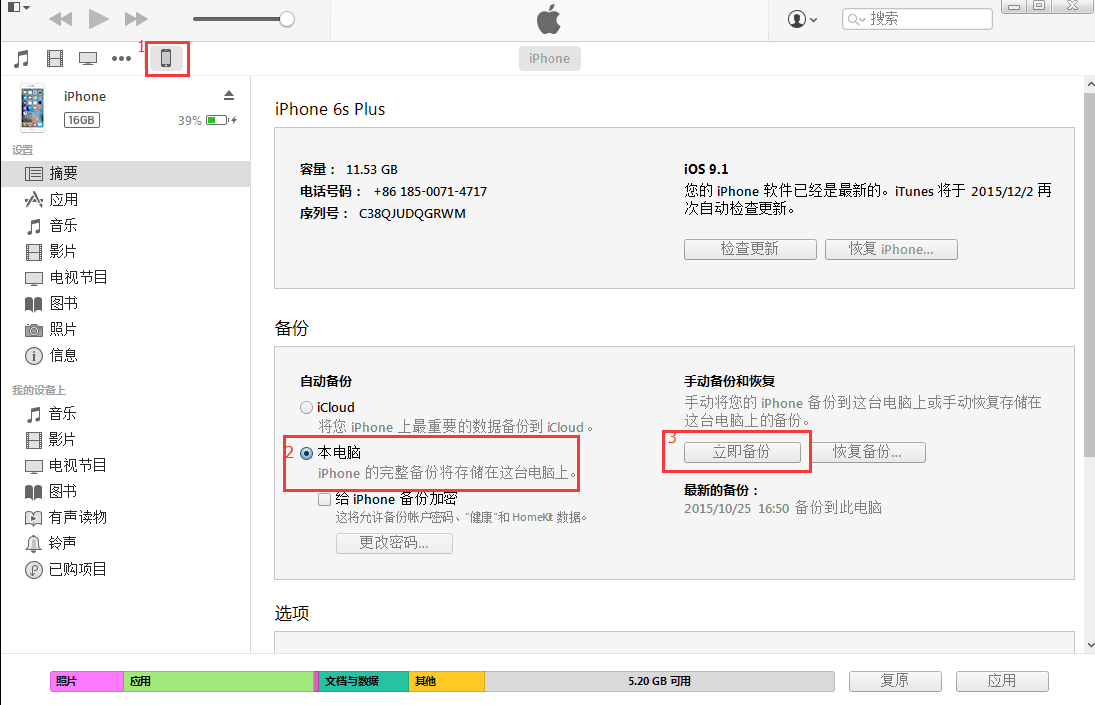Click the scroll down arrow of content pane
Viewport: 1095px width, 705px height.
(x=1089, y=646)
